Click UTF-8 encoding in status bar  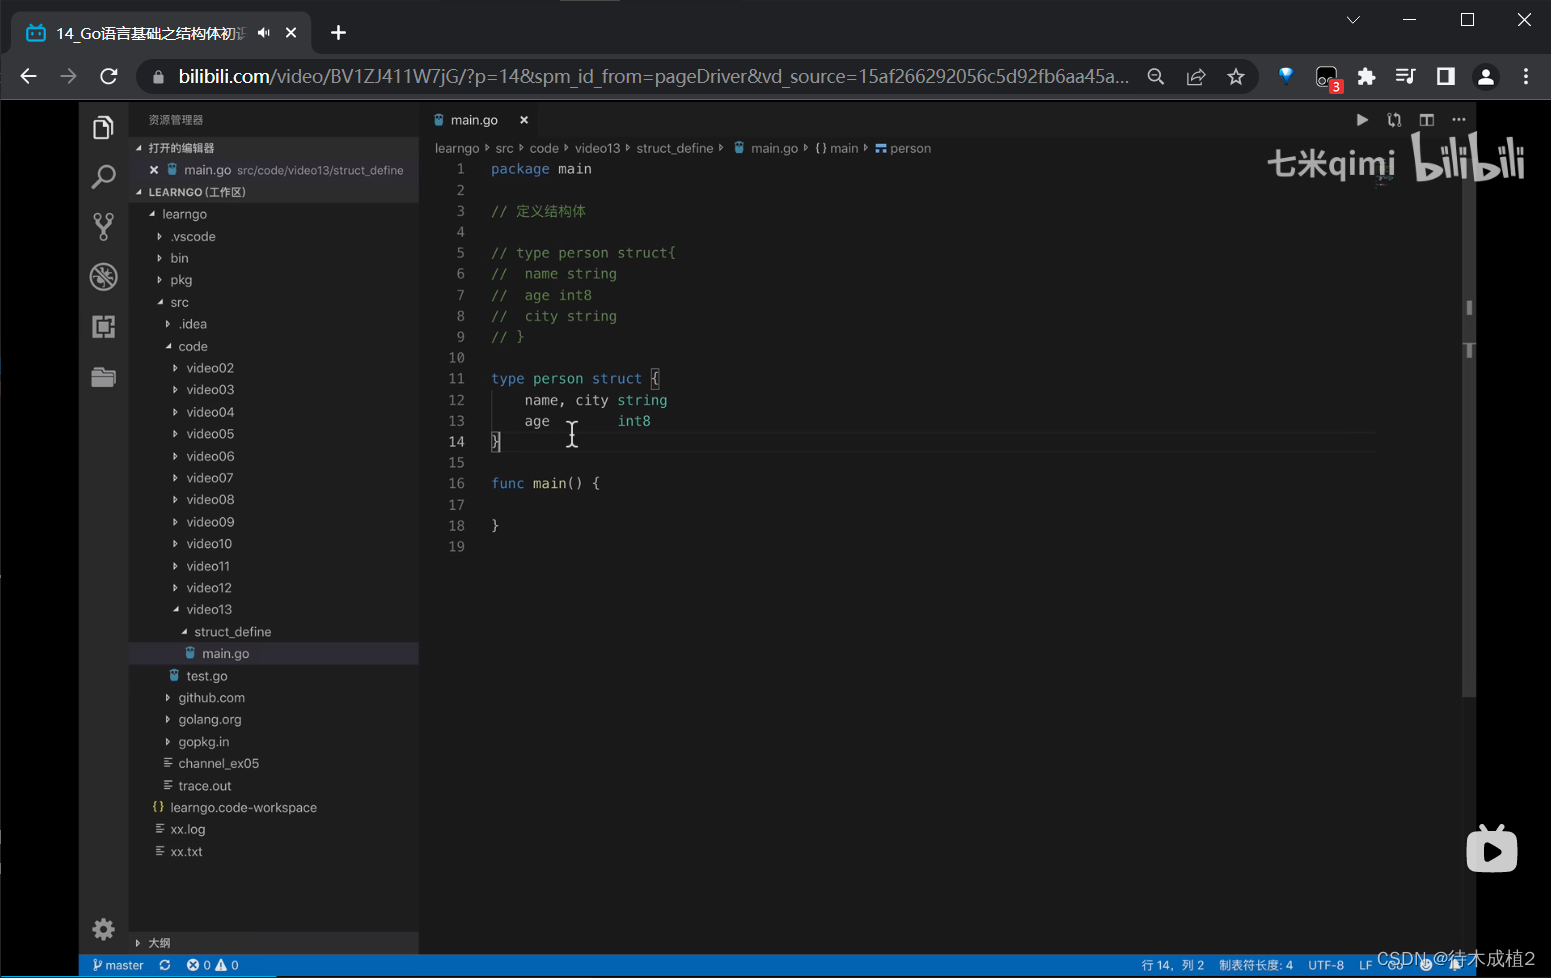[1326, 965]
